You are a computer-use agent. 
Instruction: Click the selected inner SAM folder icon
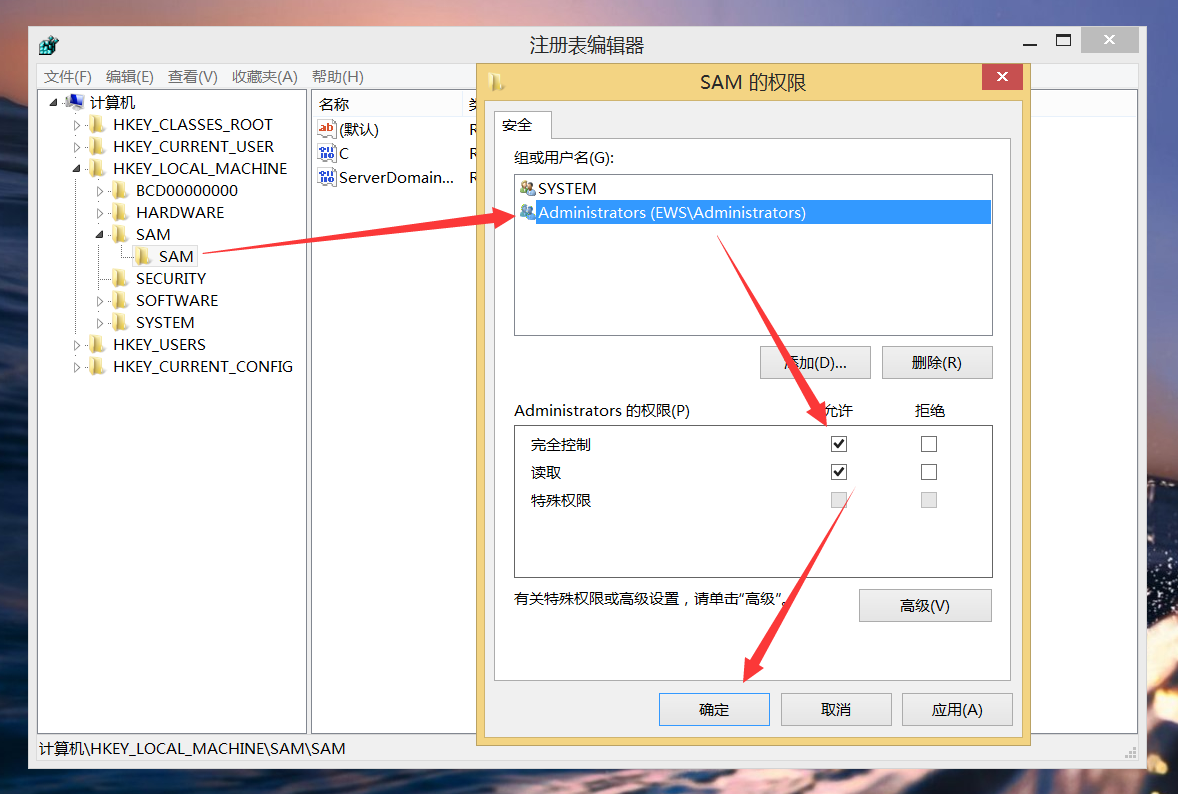[143, 257]
